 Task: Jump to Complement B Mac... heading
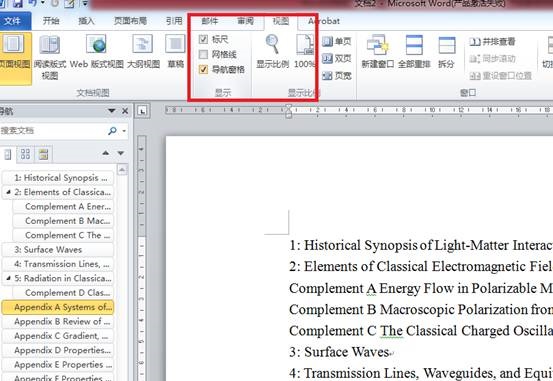click(63, 221)
